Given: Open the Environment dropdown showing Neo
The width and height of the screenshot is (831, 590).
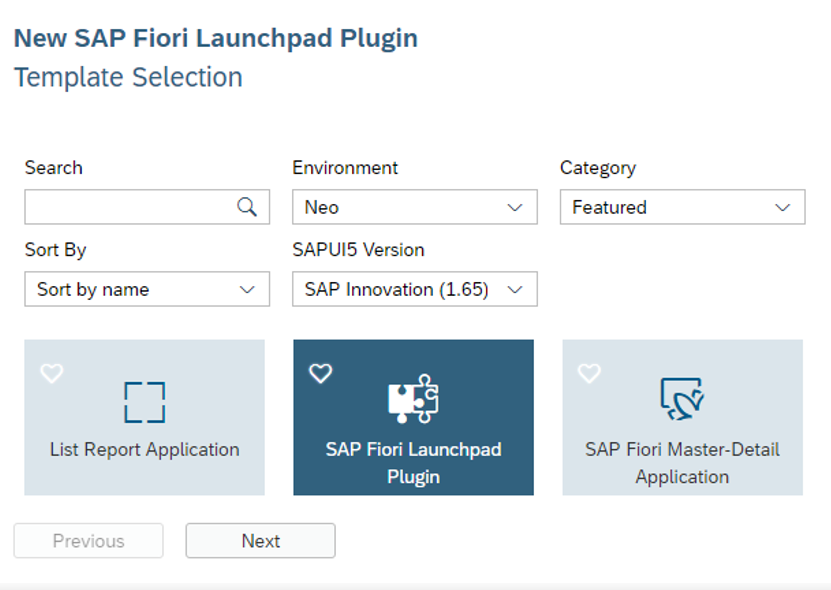Looking at the screenshot, I should pos(414,207).
